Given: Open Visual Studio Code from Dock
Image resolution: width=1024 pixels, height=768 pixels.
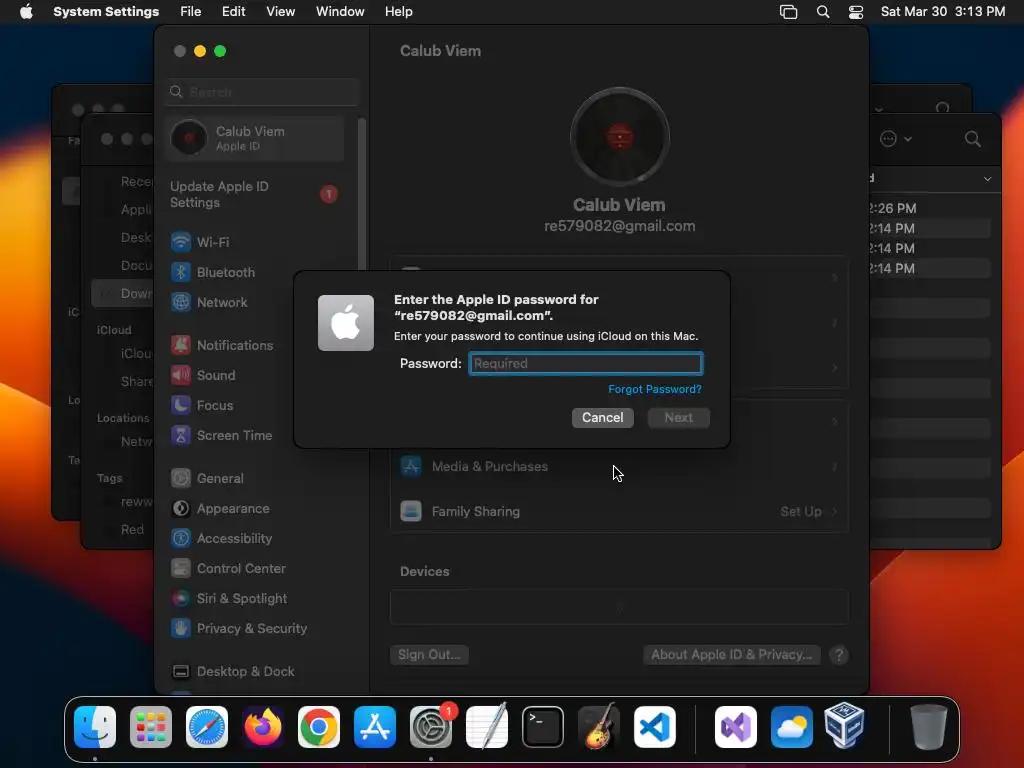Looking at the screenshot, I should coord(655,727).
